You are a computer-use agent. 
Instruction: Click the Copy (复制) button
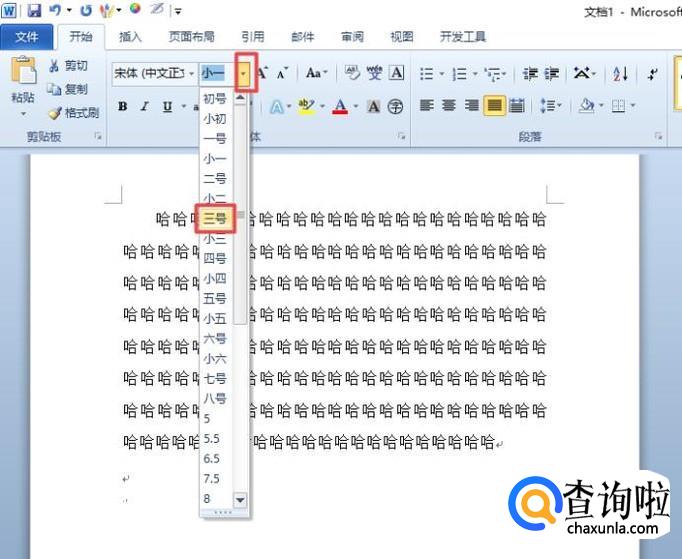coord(68,89)
